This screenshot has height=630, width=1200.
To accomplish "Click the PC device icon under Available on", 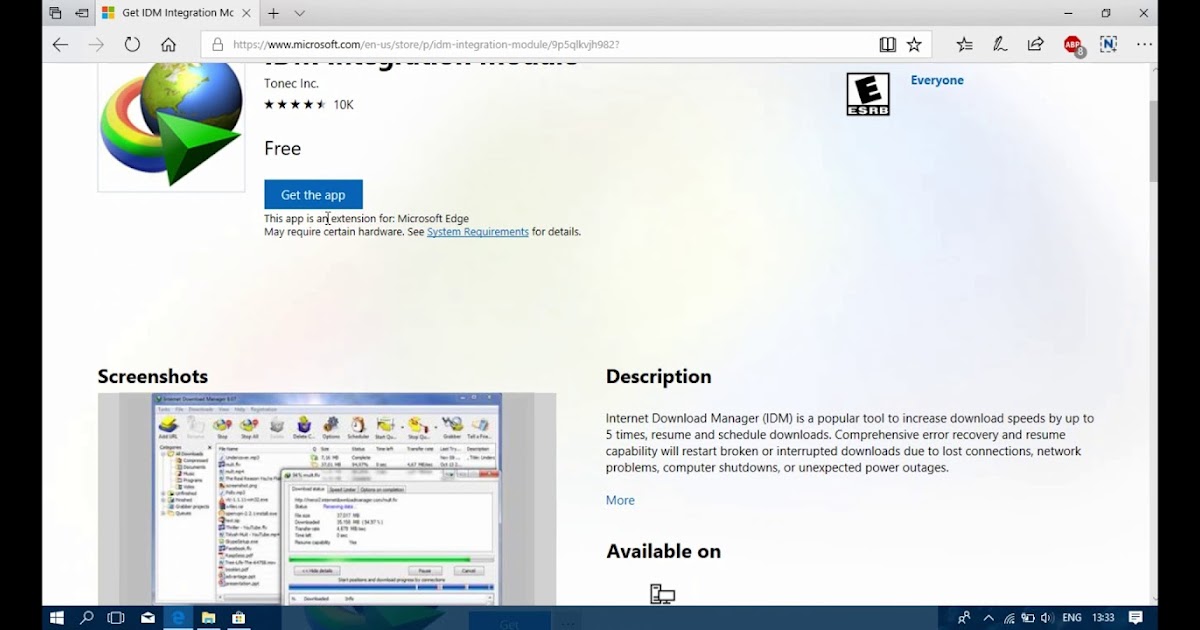I will [x=662, y=594].
